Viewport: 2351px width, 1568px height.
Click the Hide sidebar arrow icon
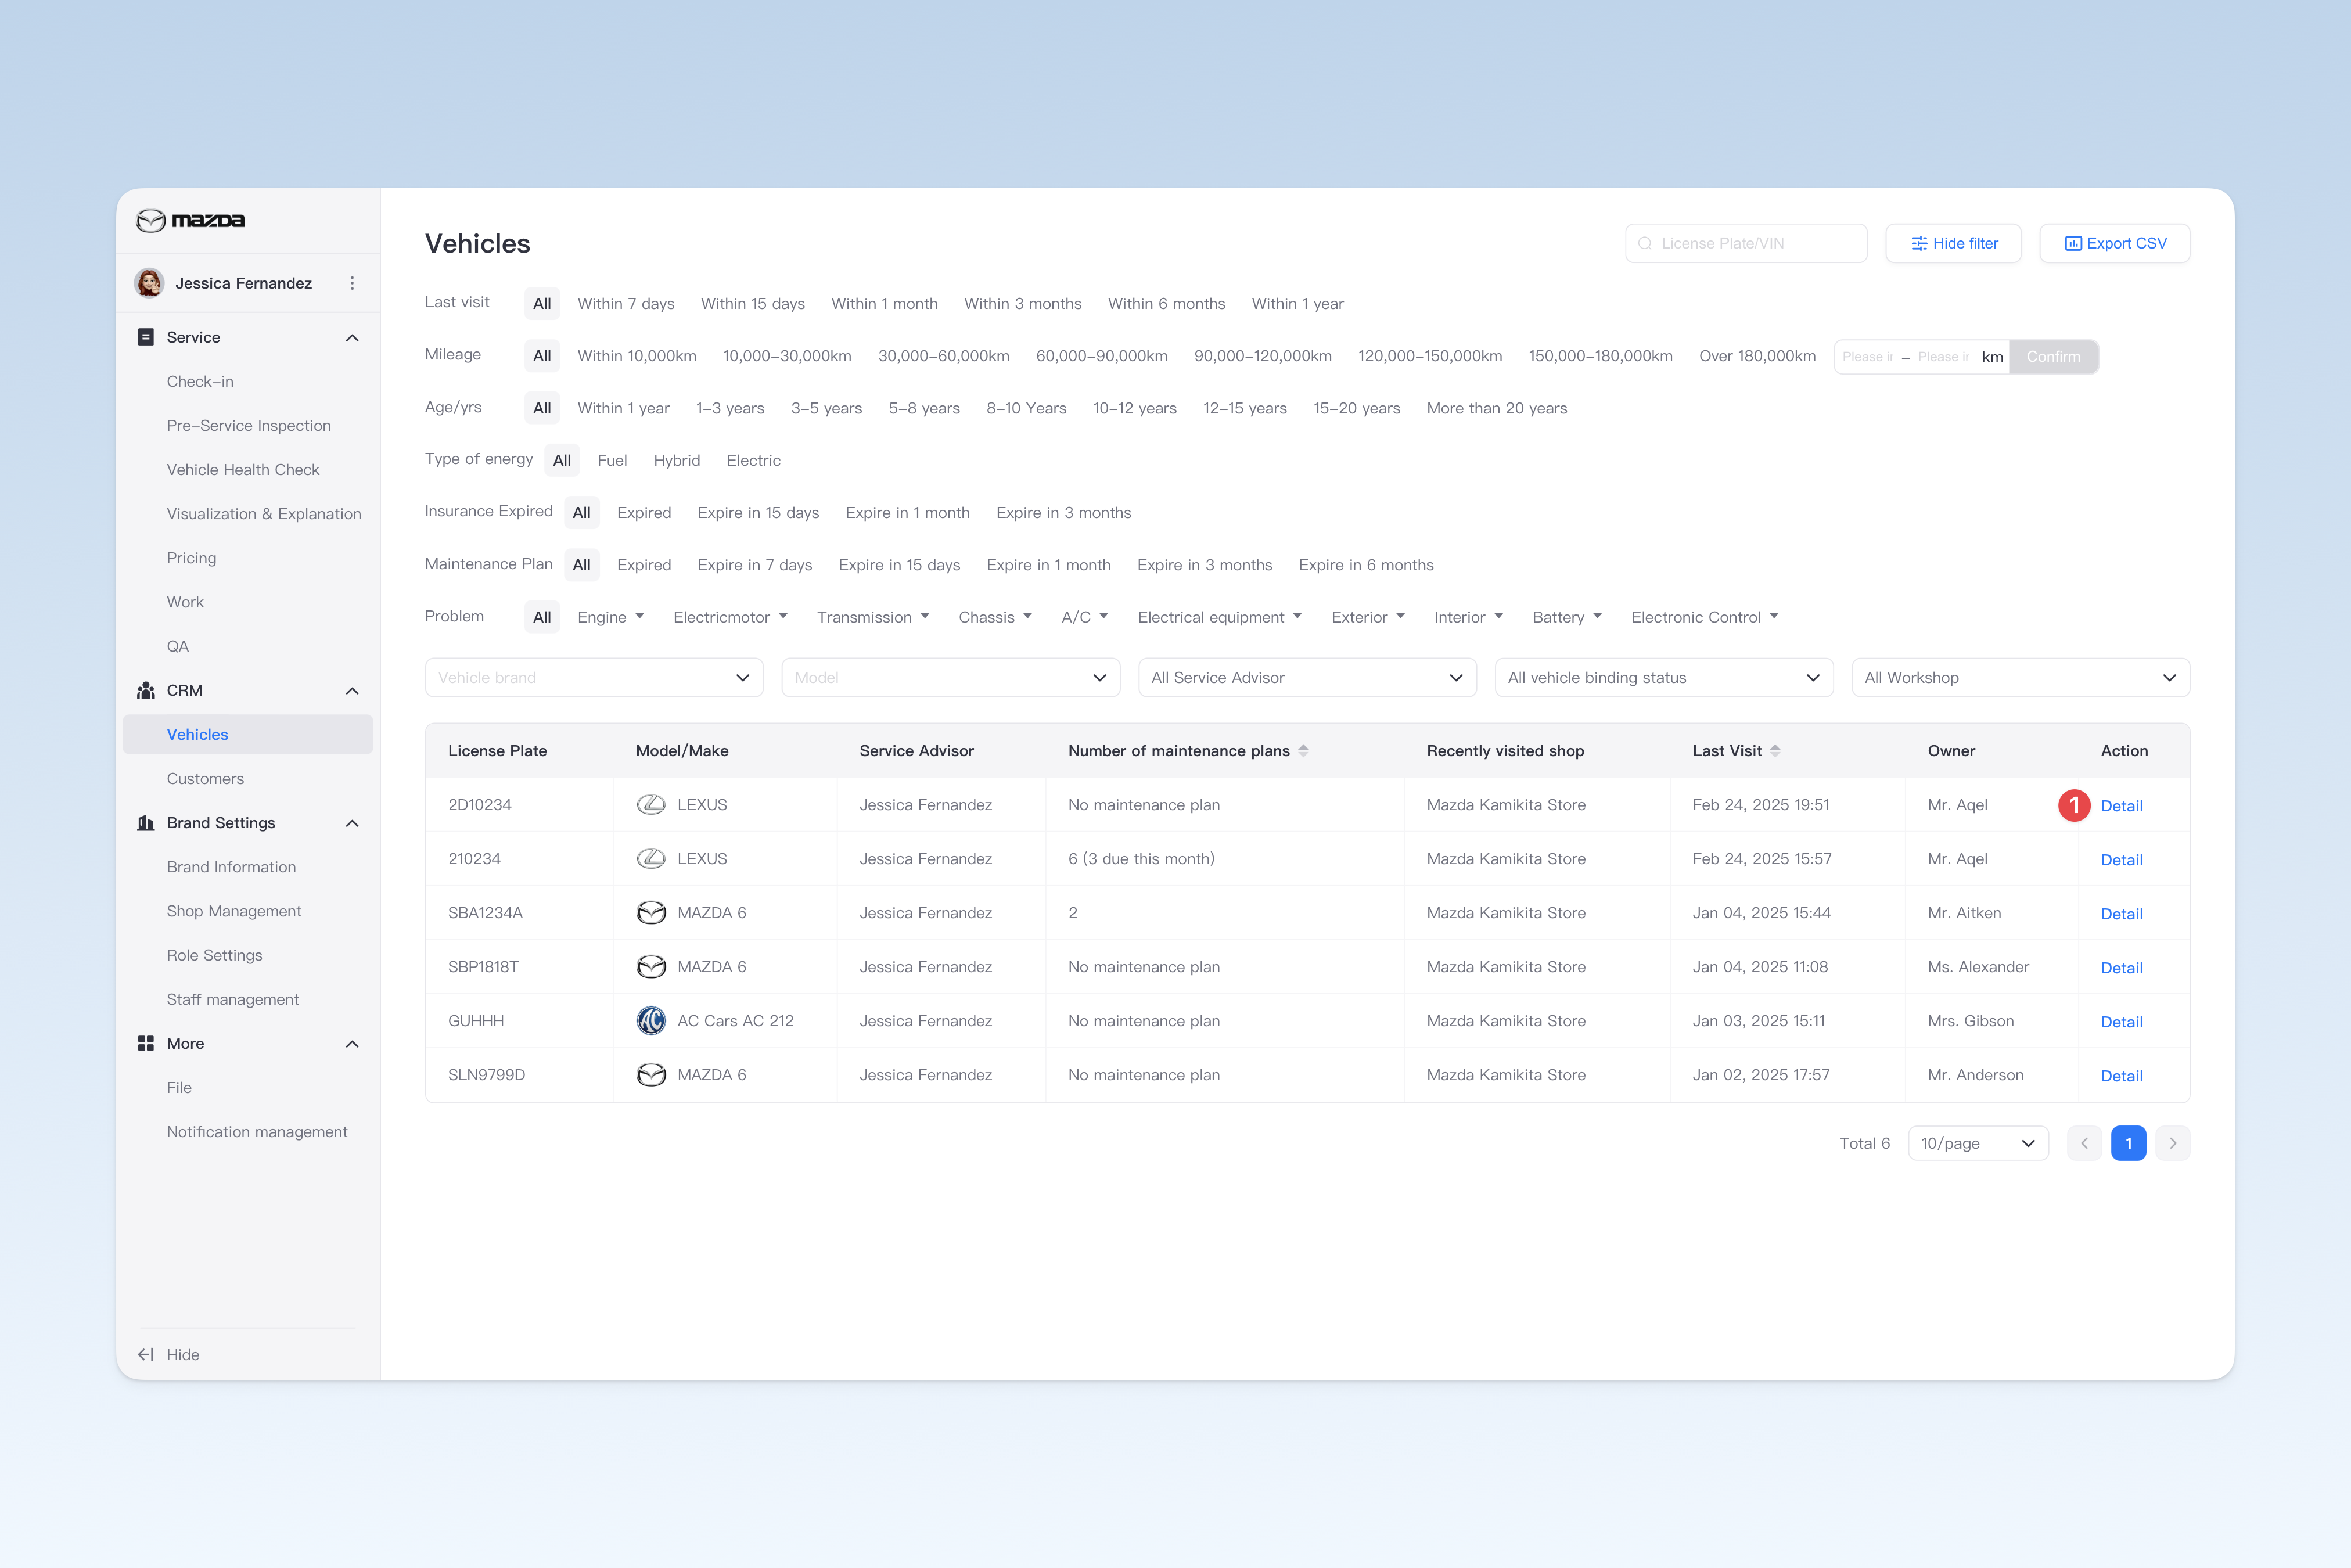click(x=146, y=1354)
